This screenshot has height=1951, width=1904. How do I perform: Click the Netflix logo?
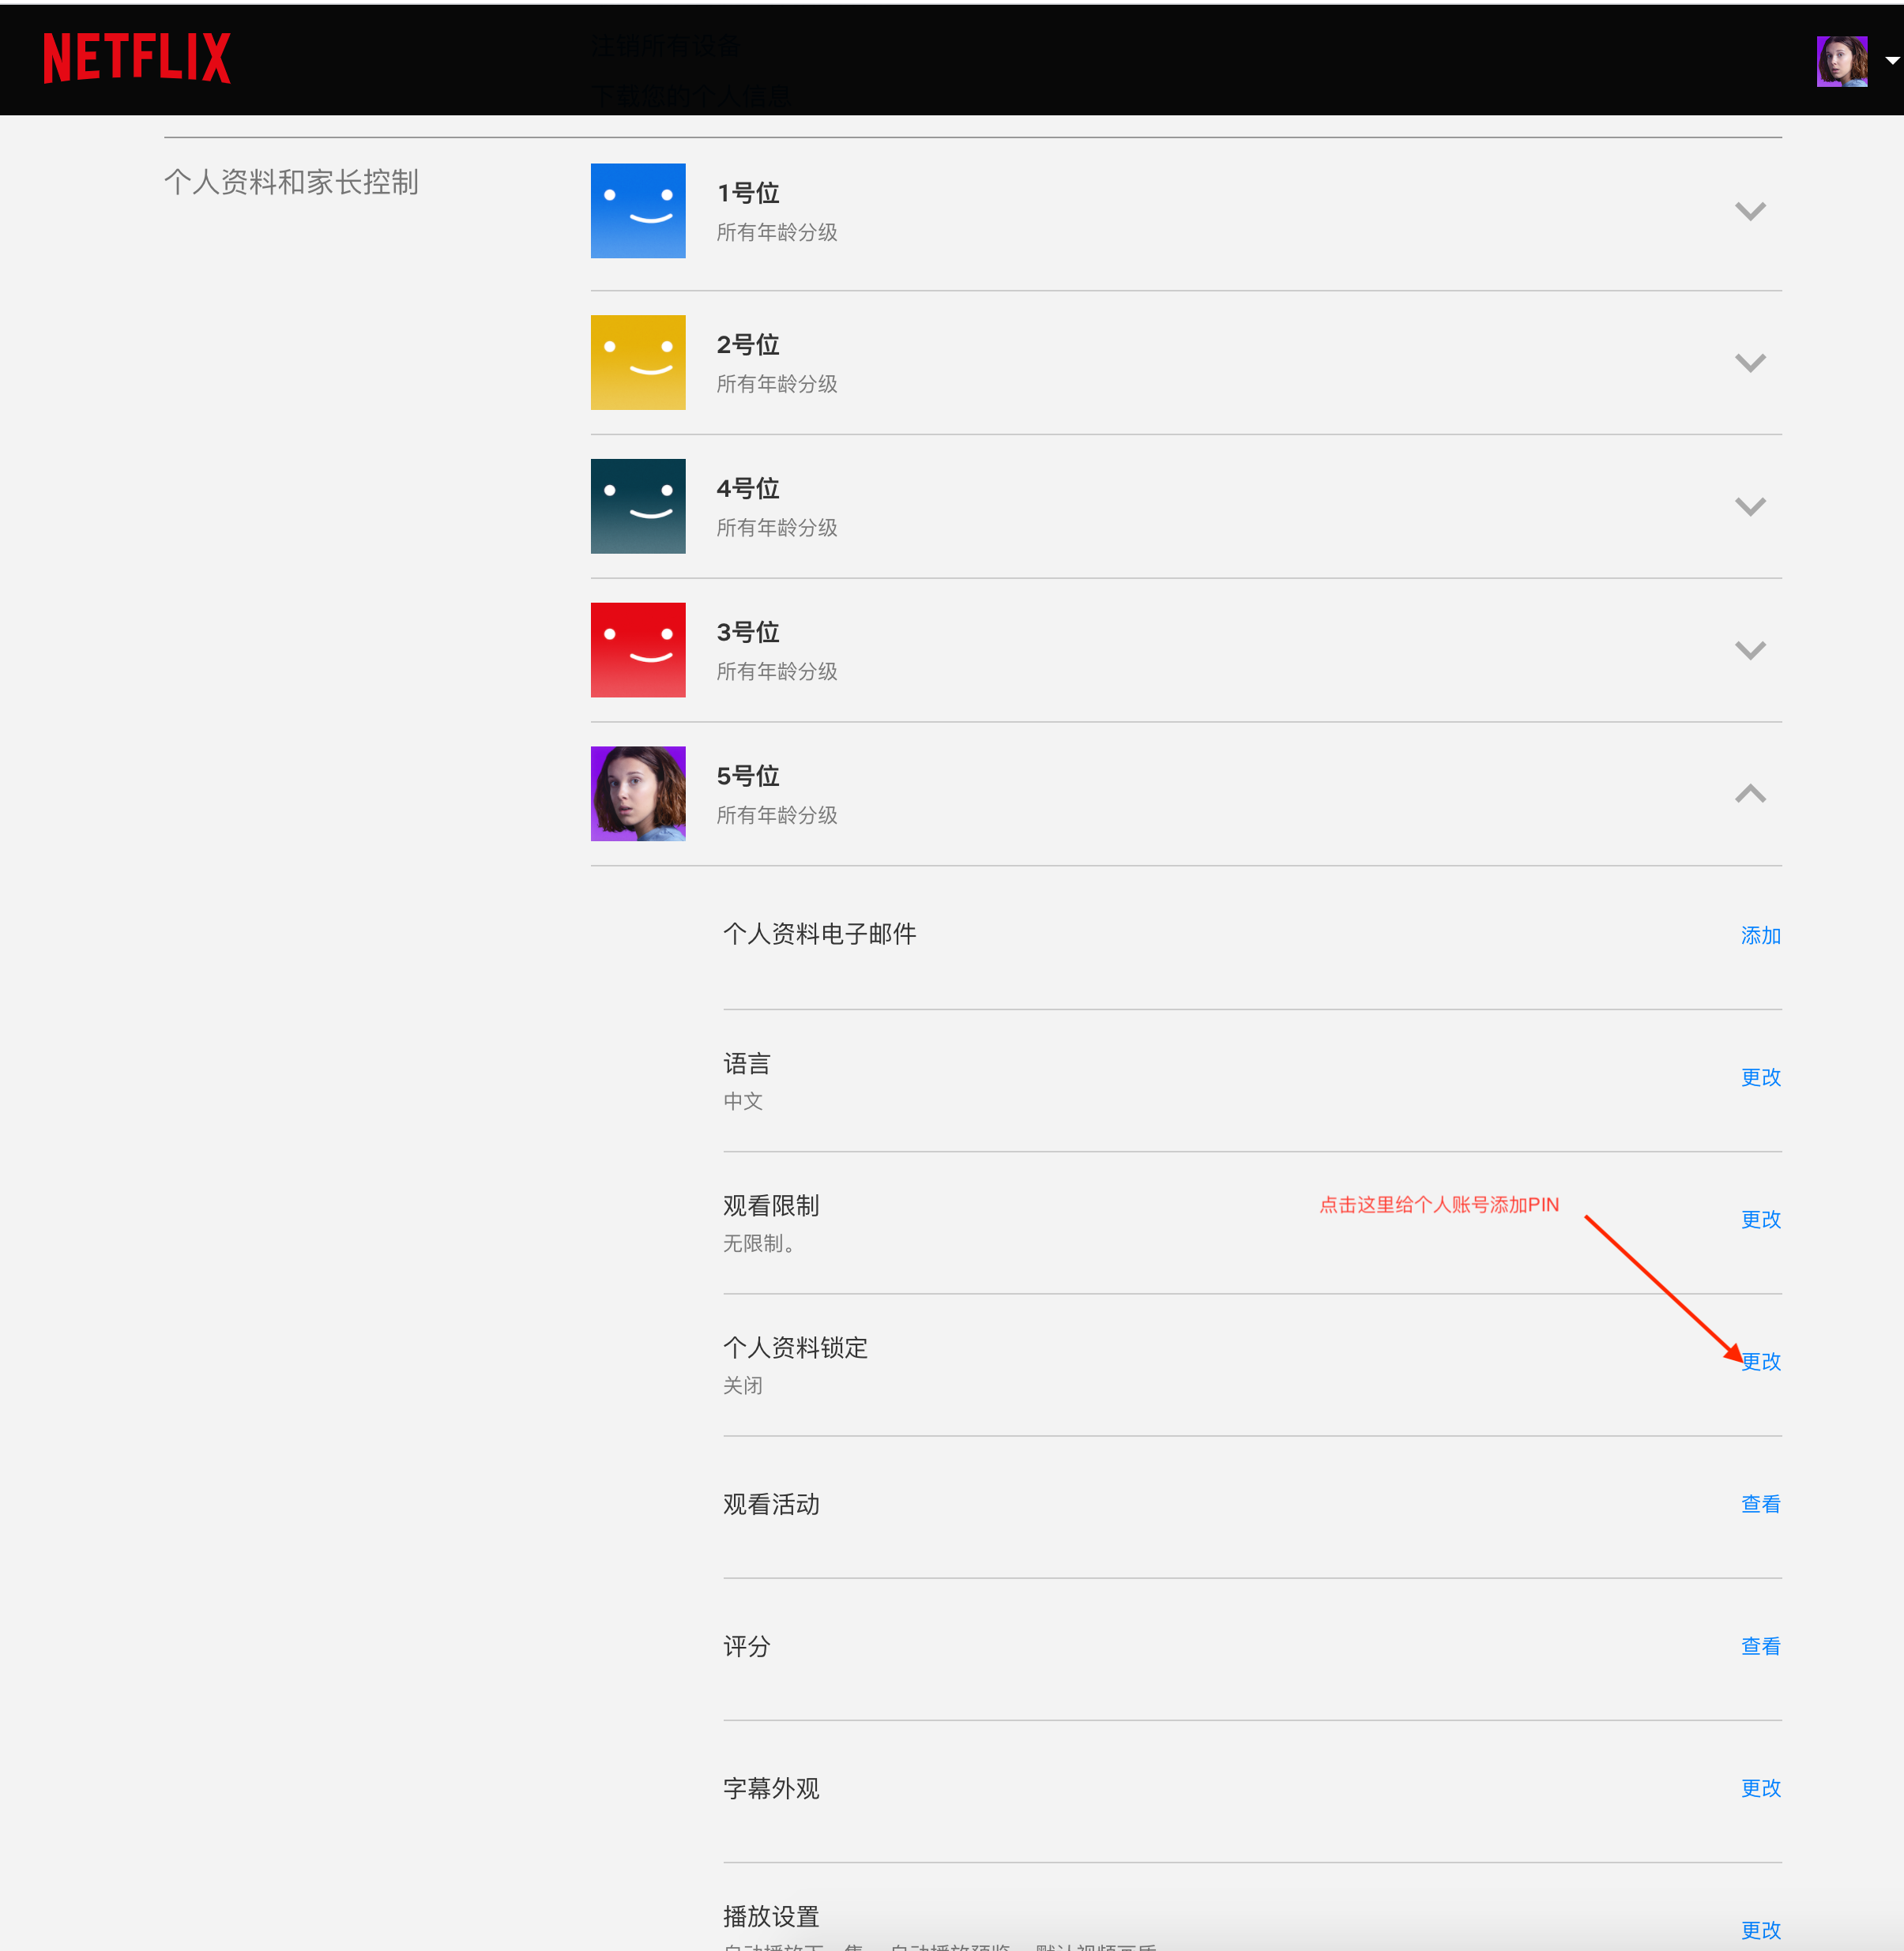pyautogui.click(x=137, y=58)
